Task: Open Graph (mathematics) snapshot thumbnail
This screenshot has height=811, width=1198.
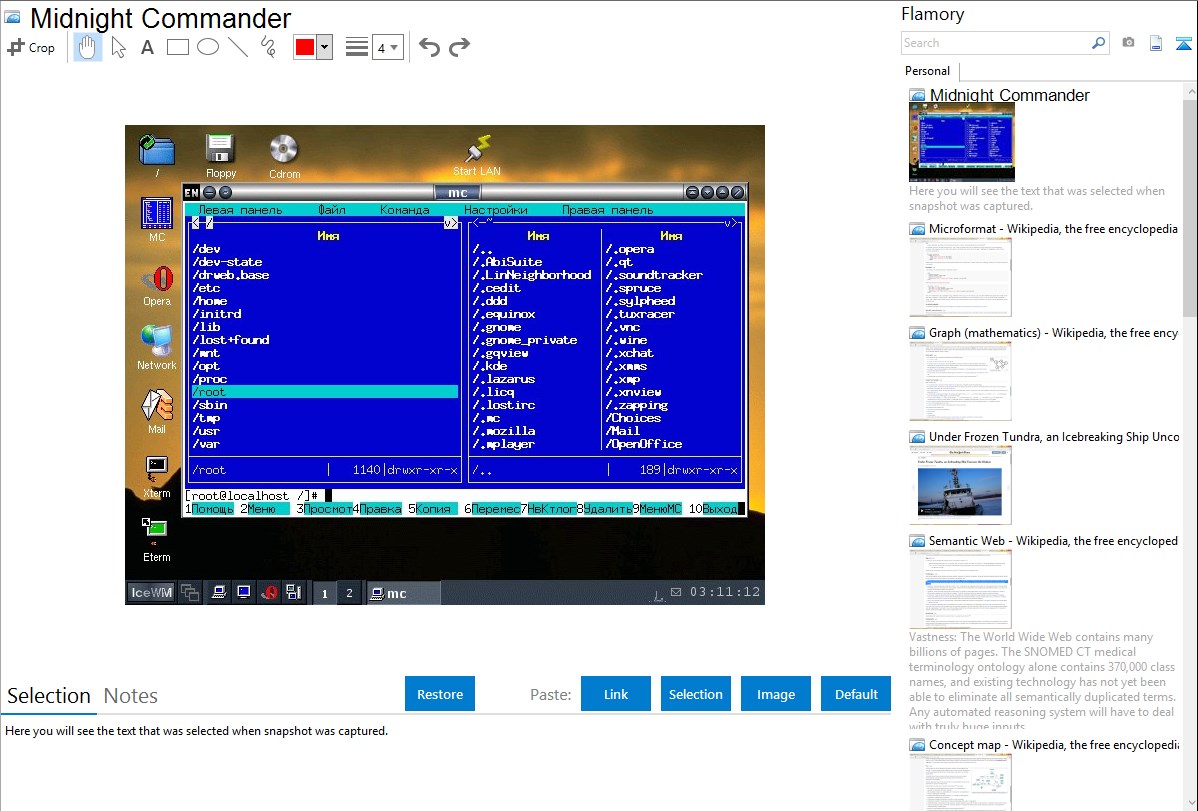Action: [960, 381]
